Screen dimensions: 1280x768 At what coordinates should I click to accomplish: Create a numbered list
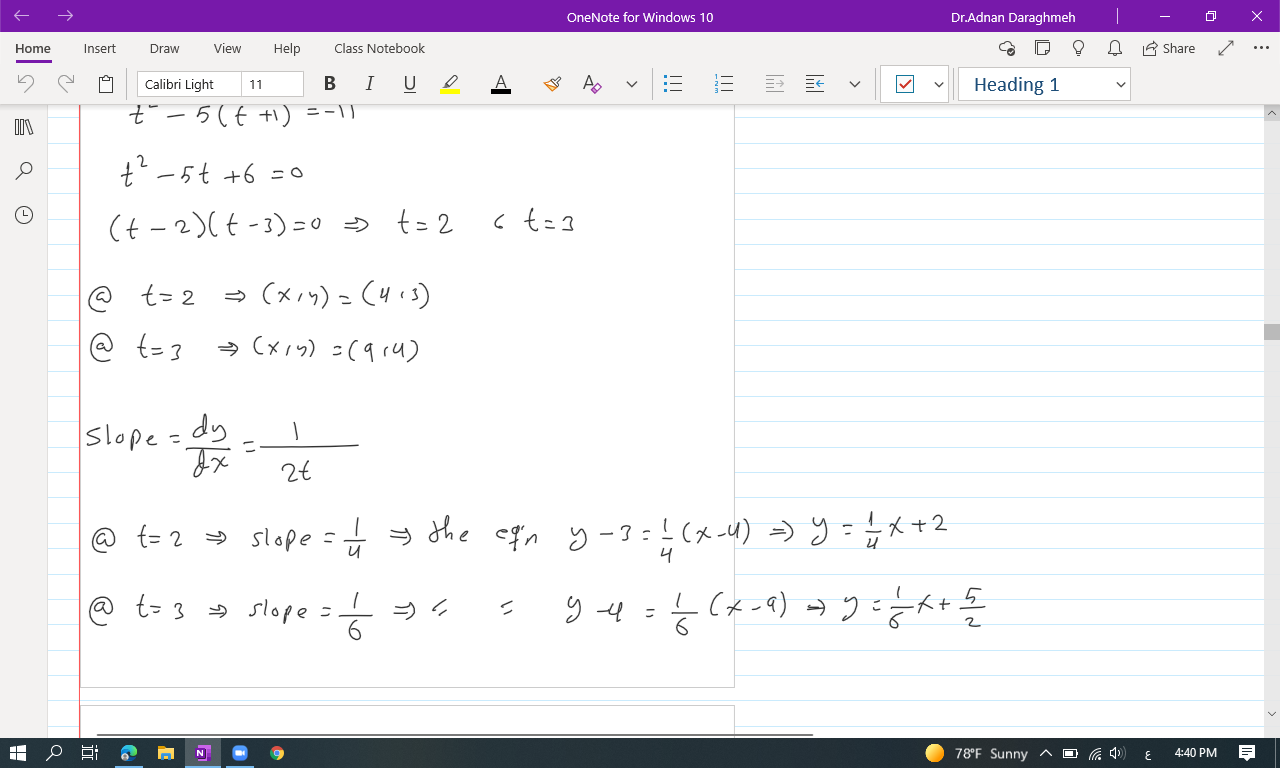(724, 84)
